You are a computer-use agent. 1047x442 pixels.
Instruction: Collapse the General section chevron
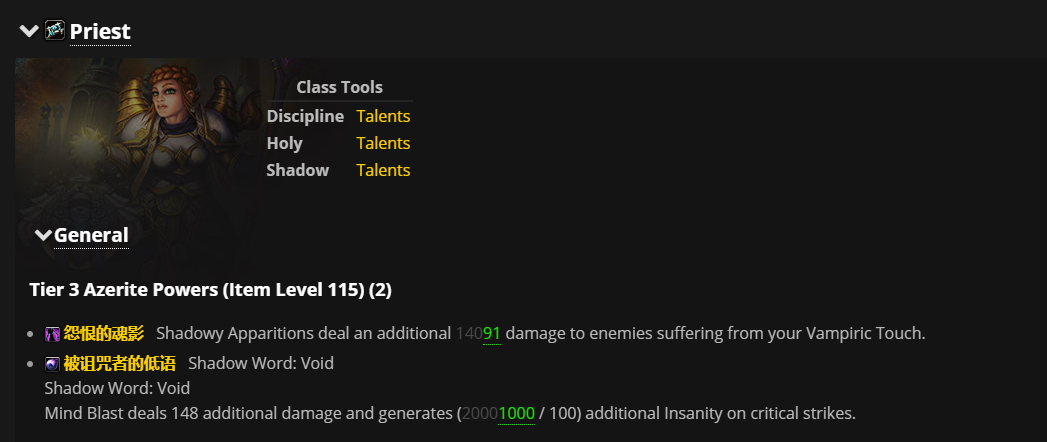pos(43,235)
